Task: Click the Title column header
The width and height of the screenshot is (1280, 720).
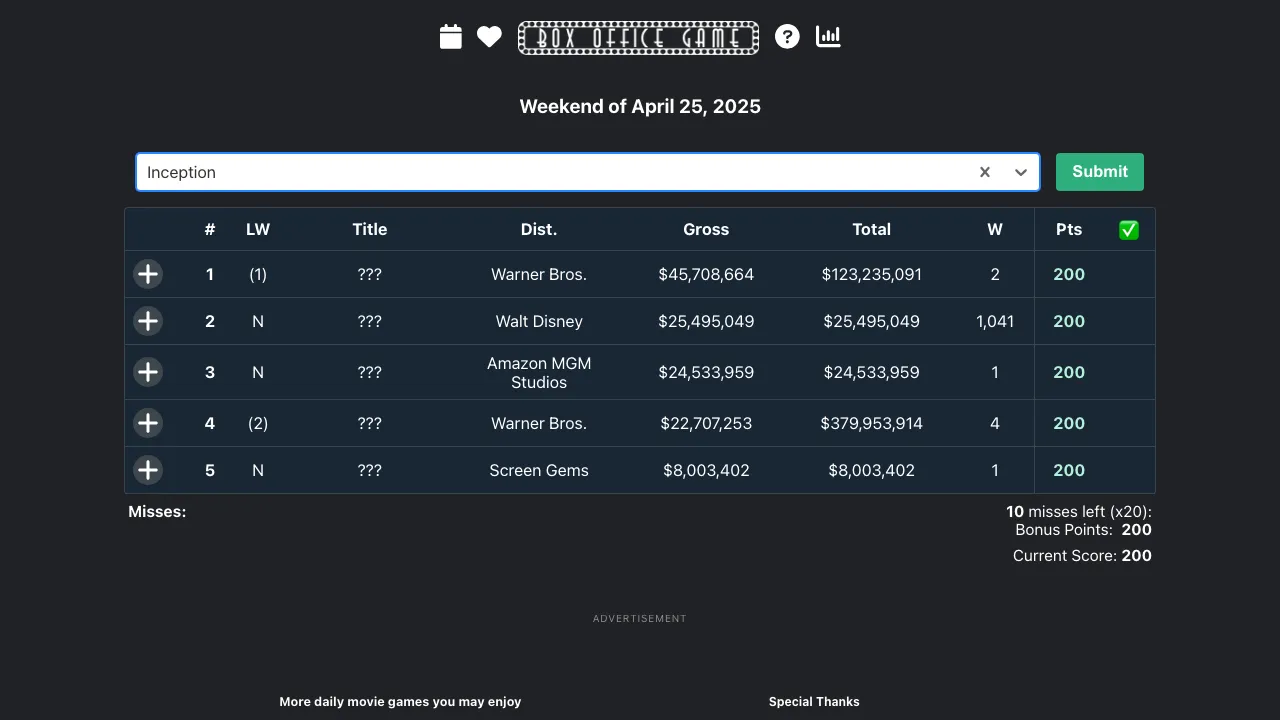Action: (370, 229)
